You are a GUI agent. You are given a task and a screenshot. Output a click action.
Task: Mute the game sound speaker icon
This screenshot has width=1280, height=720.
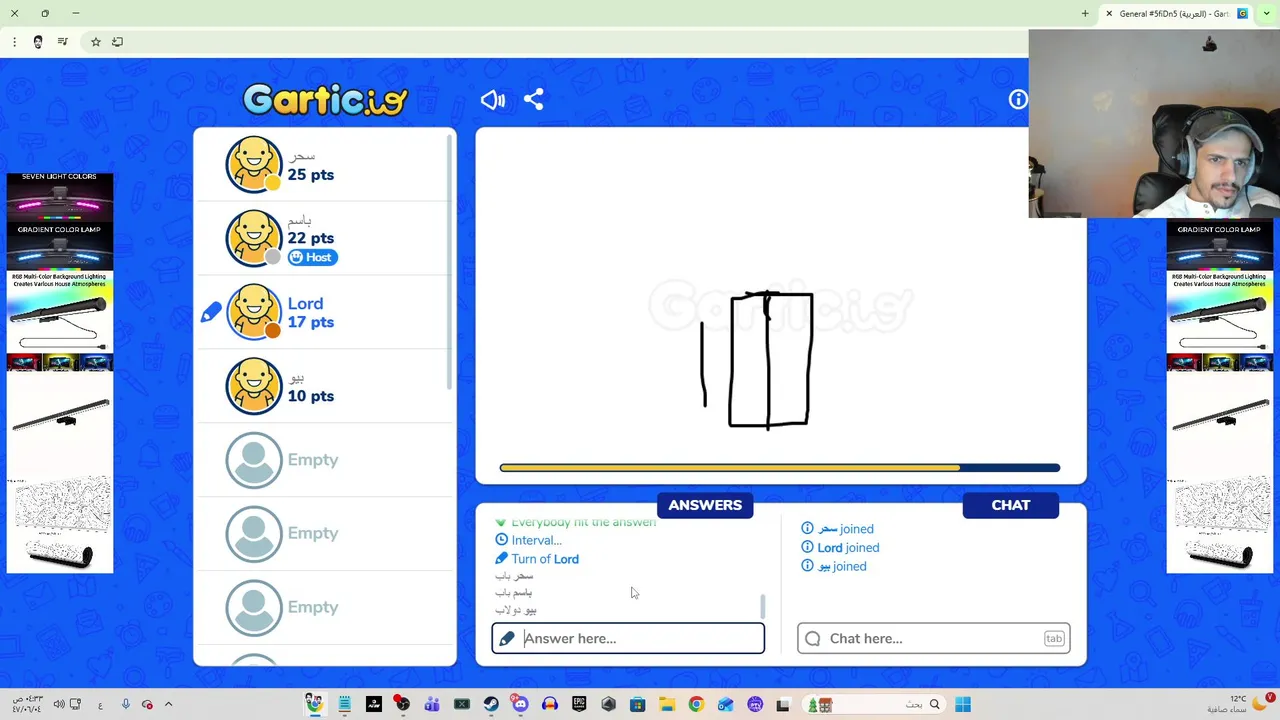click(x=492, y=99)
